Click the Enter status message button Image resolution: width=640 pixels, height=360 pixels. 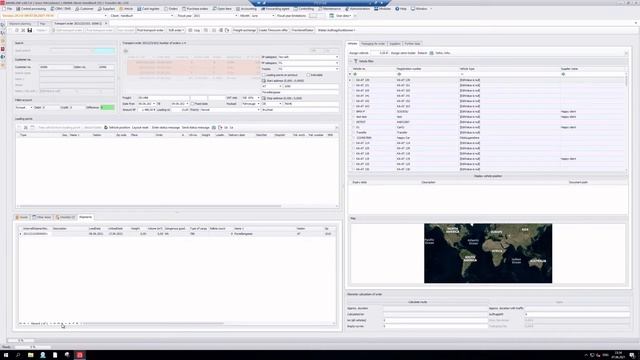(166, 128)
